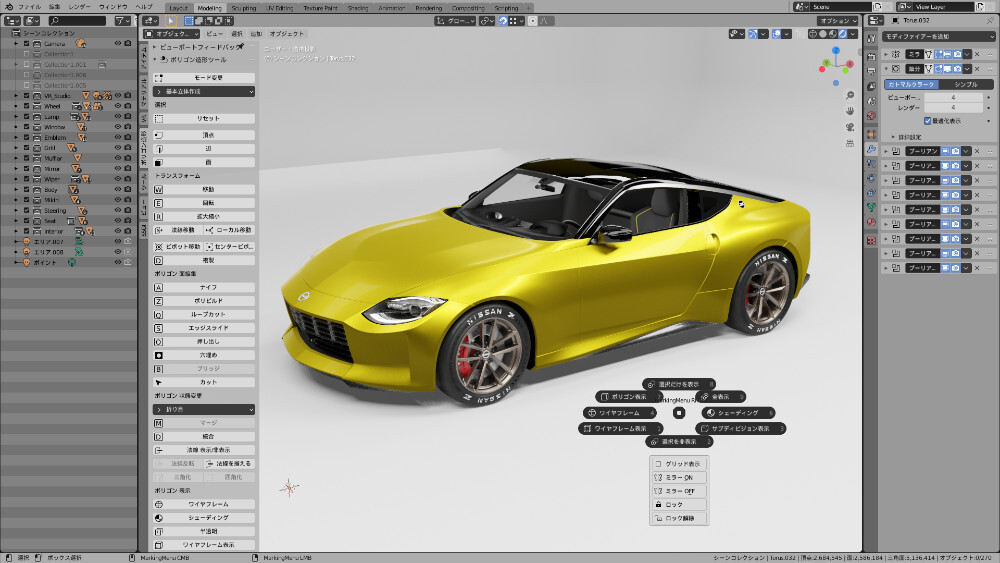Click the 押し出し extrude button
The height and width of the screenshot is (563, 1000).
pos(204,342)
